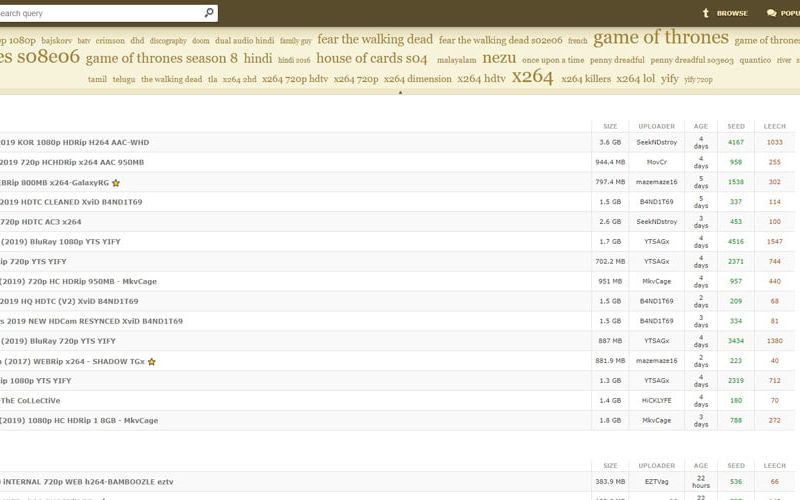Open the BROWSE menu
This screenshot has height=500, width=800.
pyautogui.click(x=732, y=13)
